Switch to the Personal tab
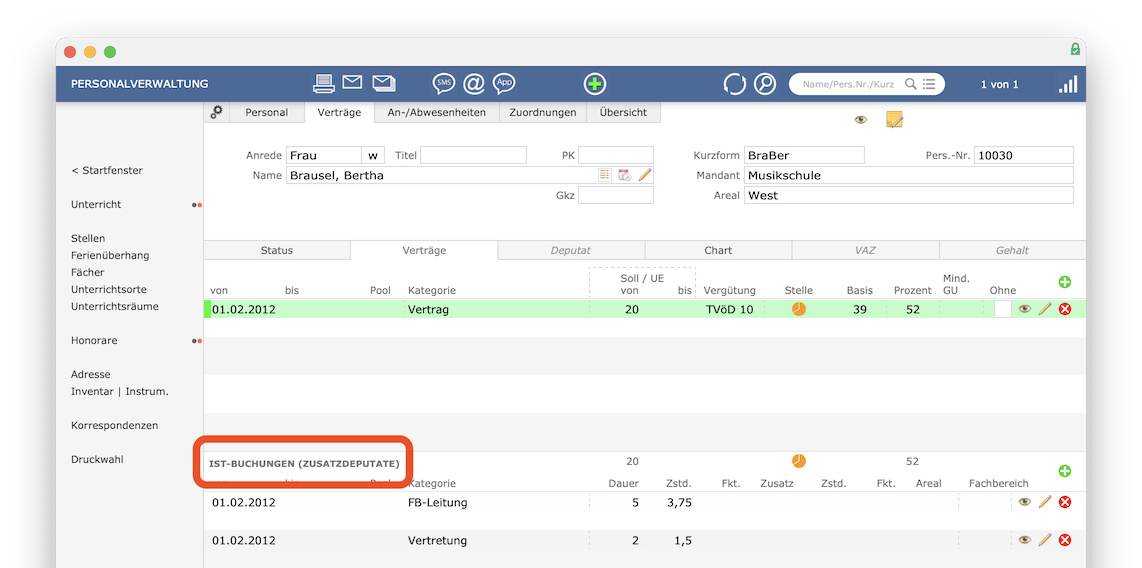Image resolution: width=1142 pixels, height=568 pixels. pos(267,112)
